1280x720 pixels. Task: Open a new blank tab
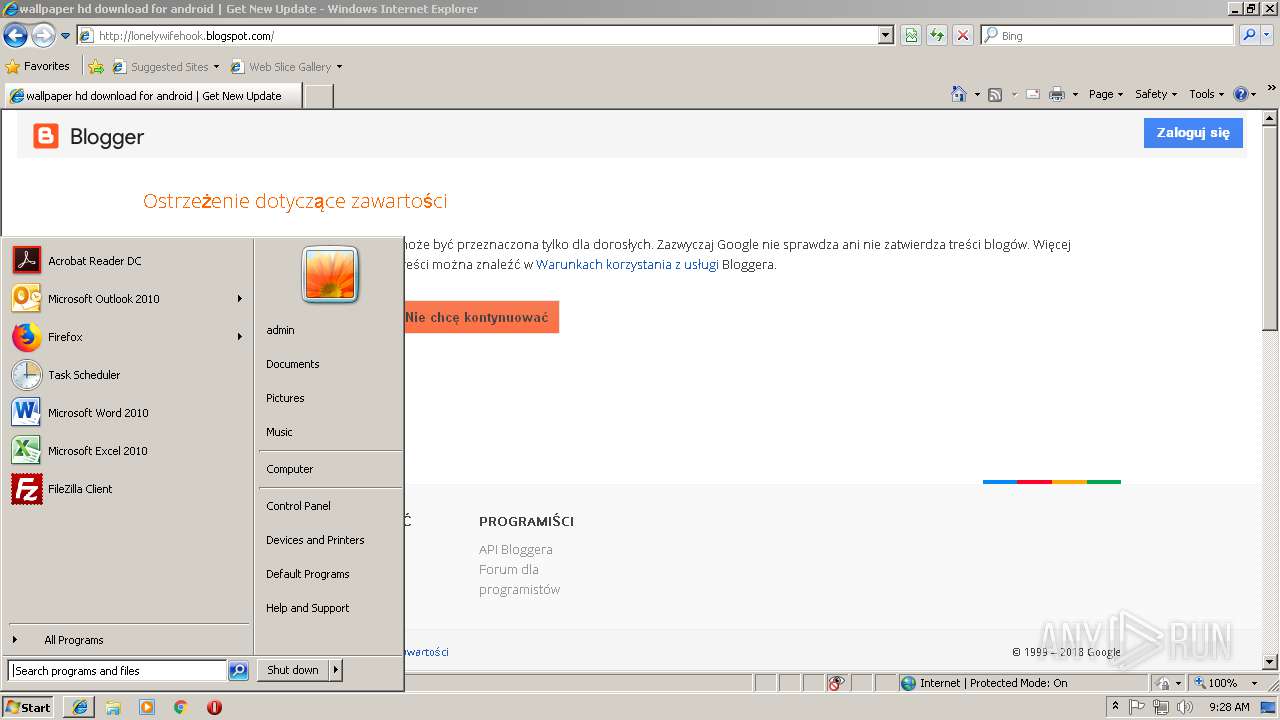pos(318,96)
